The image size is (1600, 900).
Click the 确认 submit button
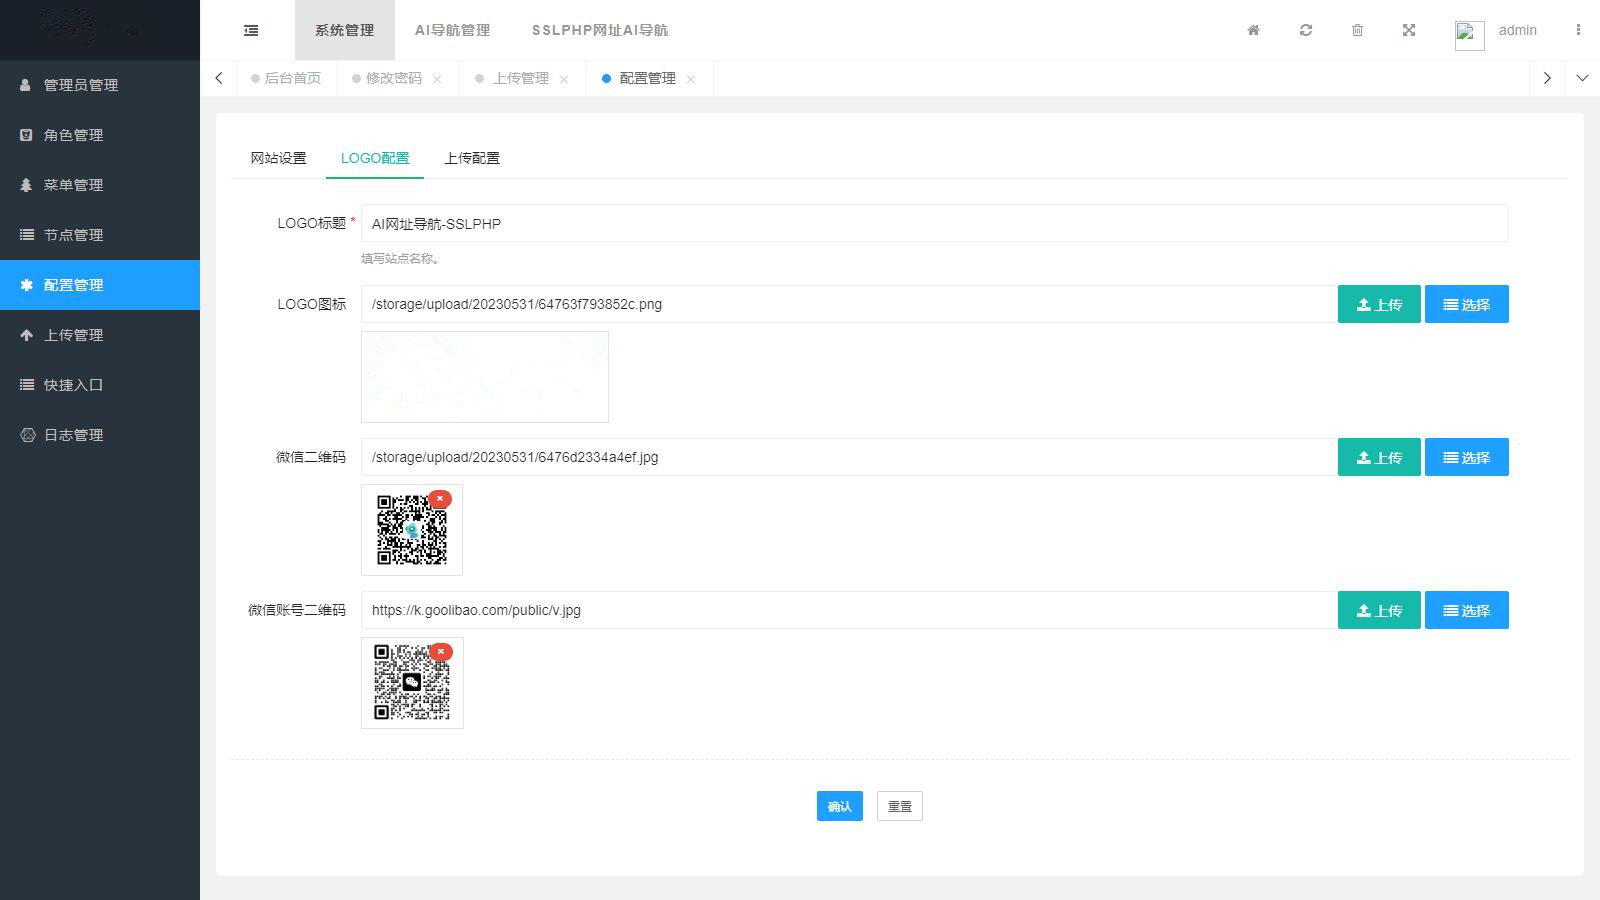pos(839,806)
